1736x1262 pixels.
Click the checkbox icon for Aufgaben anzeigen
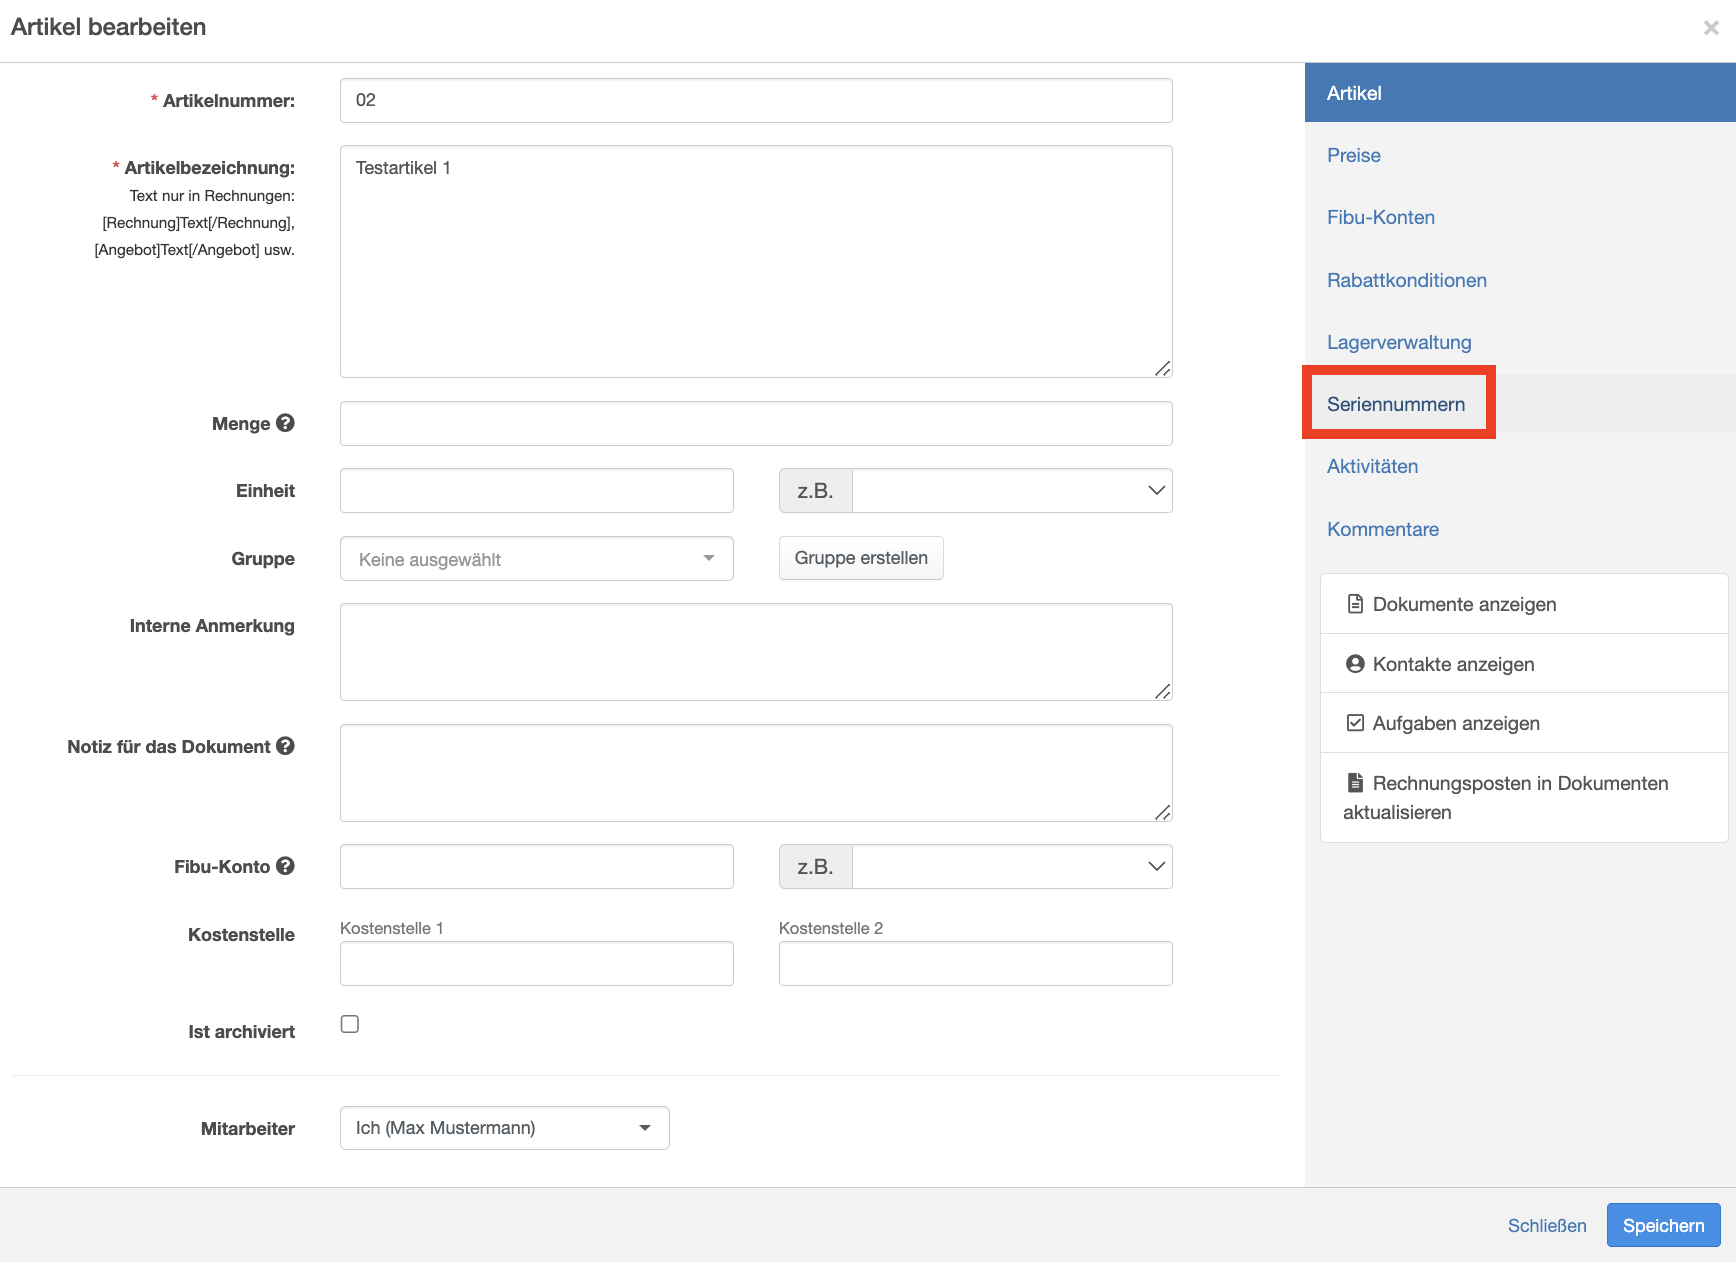tap(1355, 723)
